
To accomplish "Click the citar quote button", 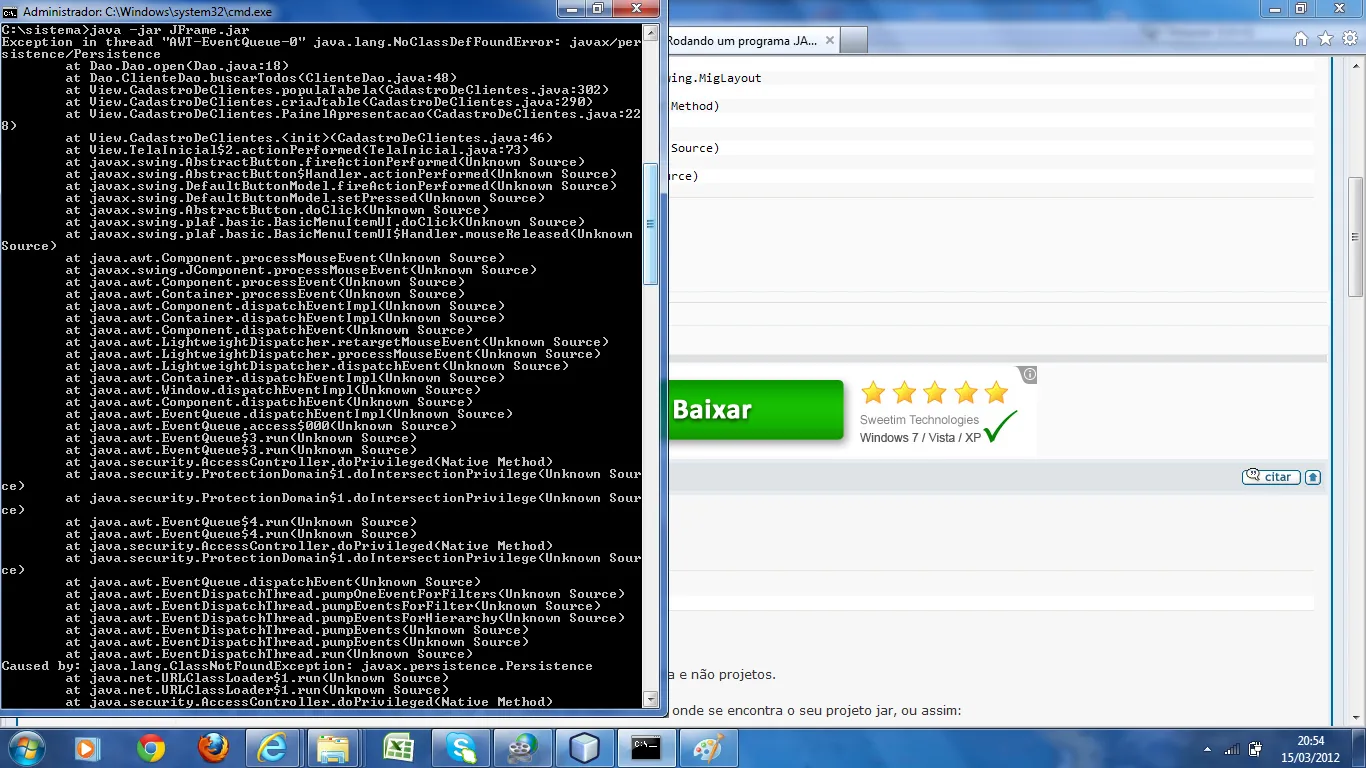I will pos(1271,477).
